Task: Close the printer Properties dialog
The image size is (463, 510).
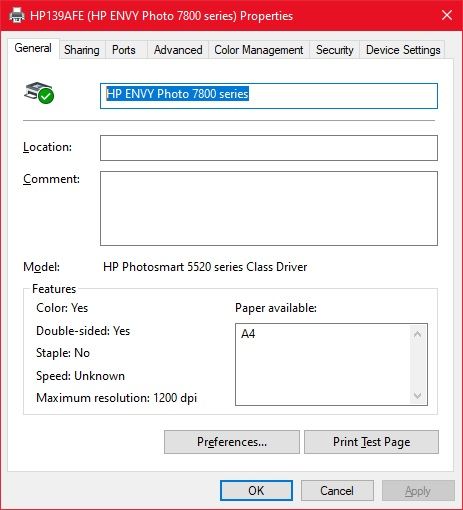Action: click(447, 15)
